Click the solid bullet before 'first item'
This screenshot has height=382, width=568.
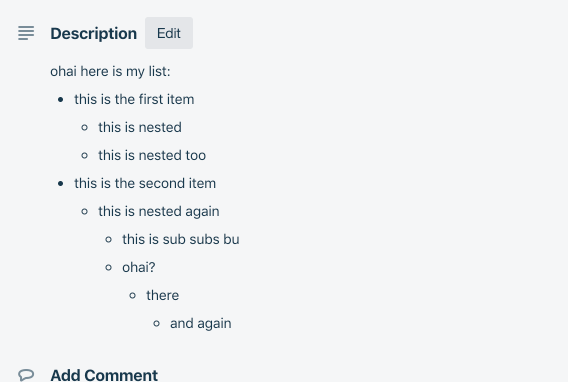click(60, 100)
